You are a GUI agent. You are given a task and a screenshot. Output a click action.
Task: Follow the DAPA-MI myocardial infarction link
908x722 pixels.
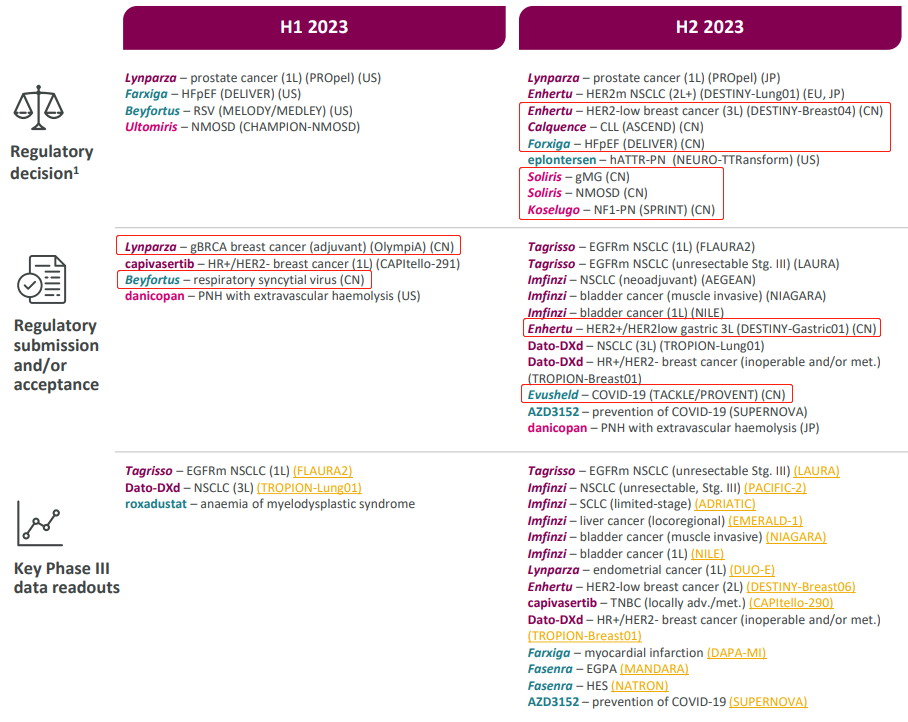pyautogui.click(x=737, y=653)
